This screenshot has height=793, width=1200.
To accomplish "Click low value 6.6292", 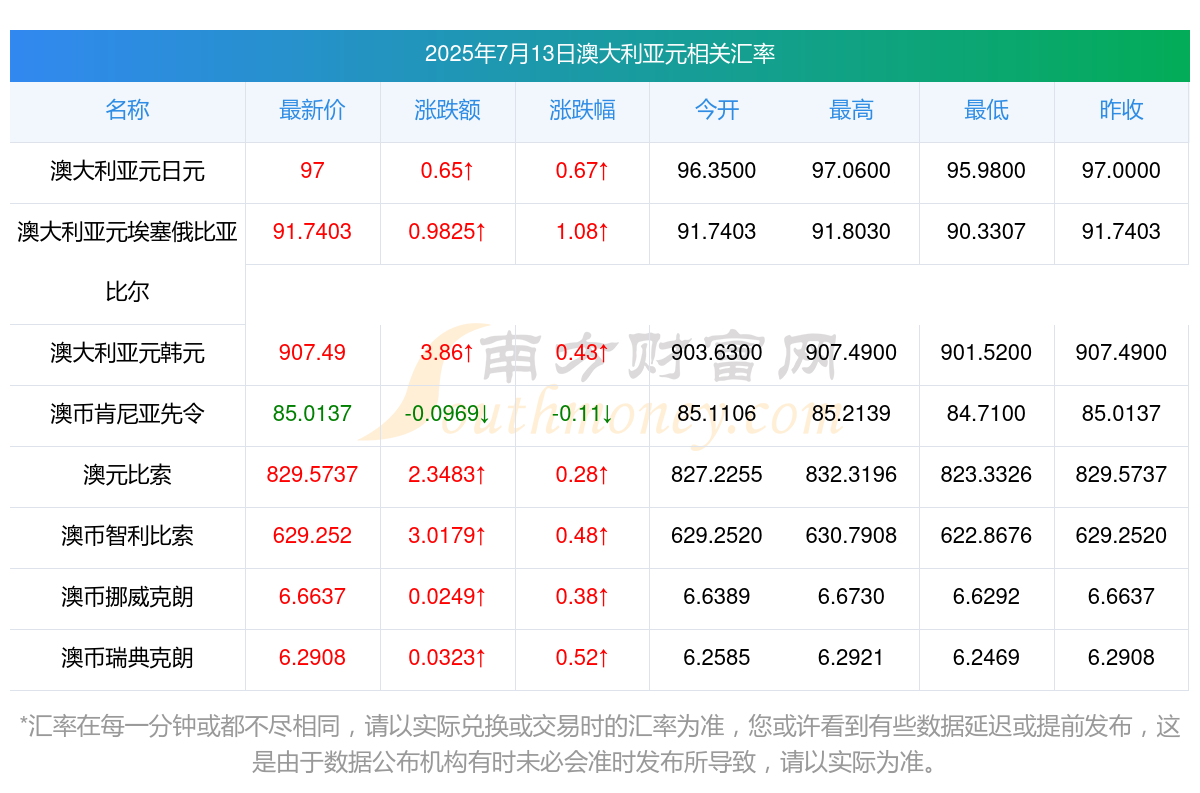I will [x=986, y=597].
